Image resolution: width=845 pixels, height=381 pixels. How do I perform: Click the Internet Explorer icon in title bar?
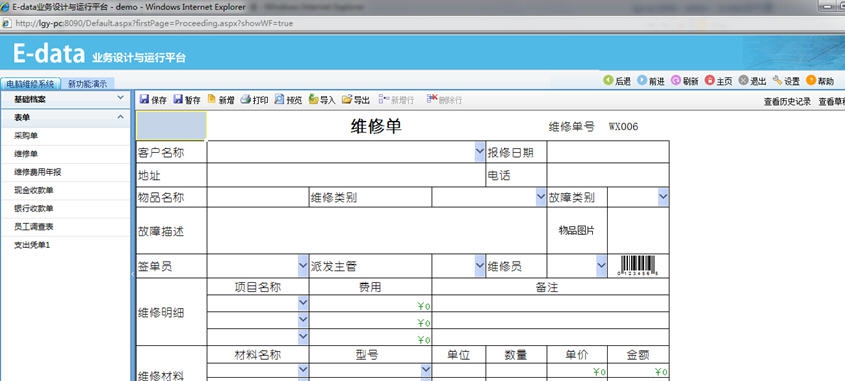tap(5, 7)
